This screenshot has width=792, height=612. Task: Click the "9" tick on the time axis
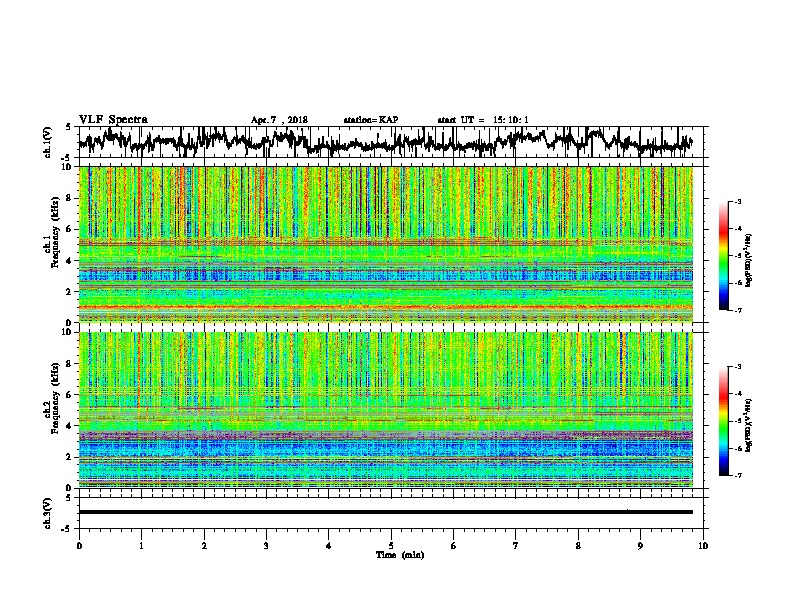tap(640, 546)
